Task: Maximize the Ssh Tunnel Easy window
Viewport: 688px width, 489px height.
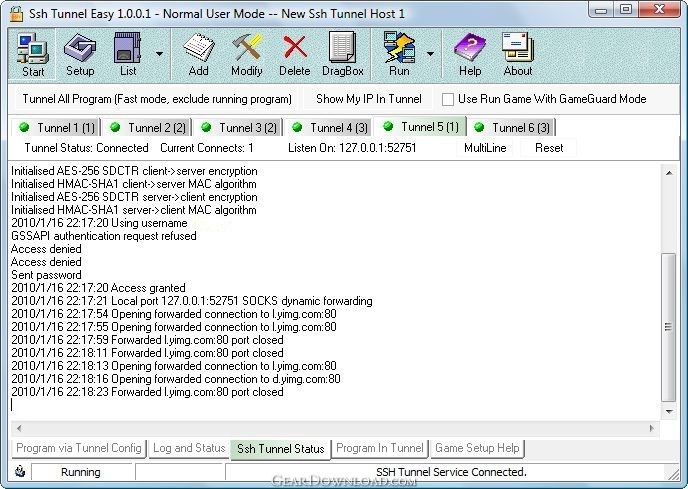Action: 626,10
